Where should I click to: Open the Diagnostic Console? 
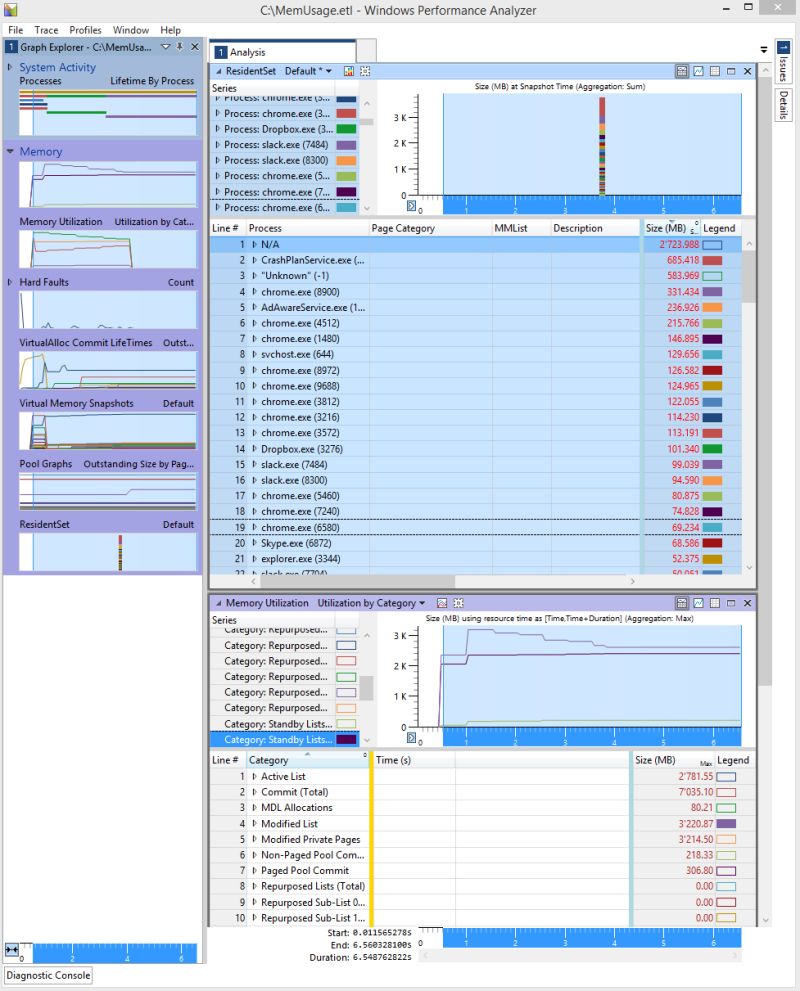pos(47,975)
